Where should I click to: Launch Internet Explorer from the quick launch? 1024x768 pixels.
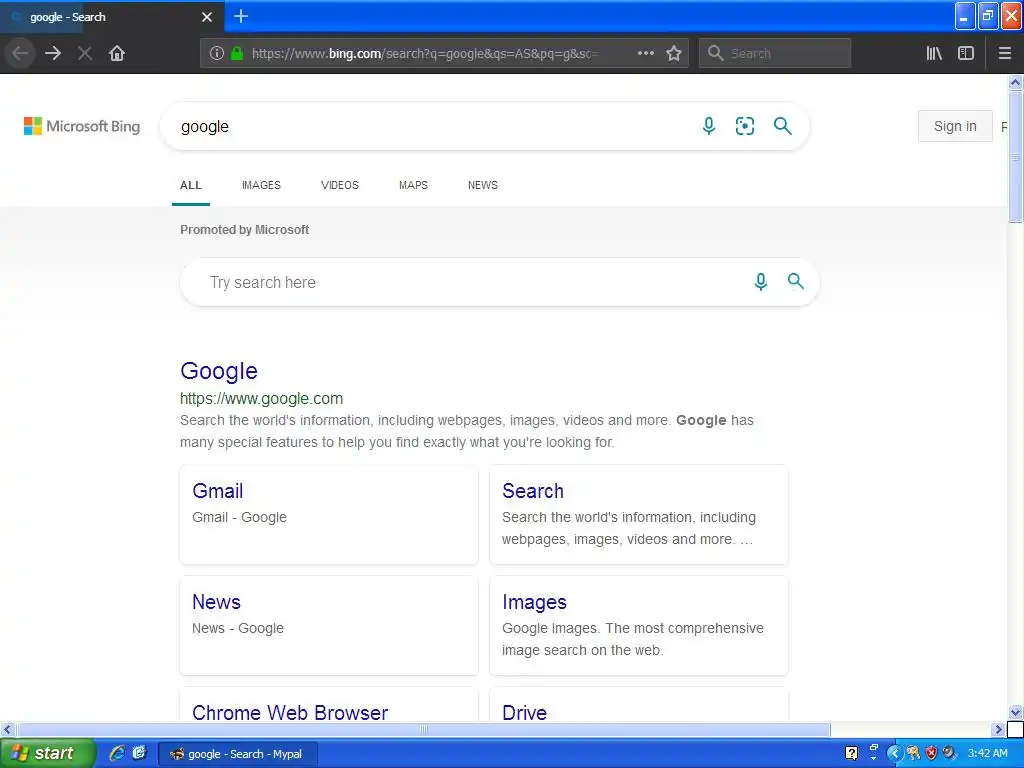117,753
